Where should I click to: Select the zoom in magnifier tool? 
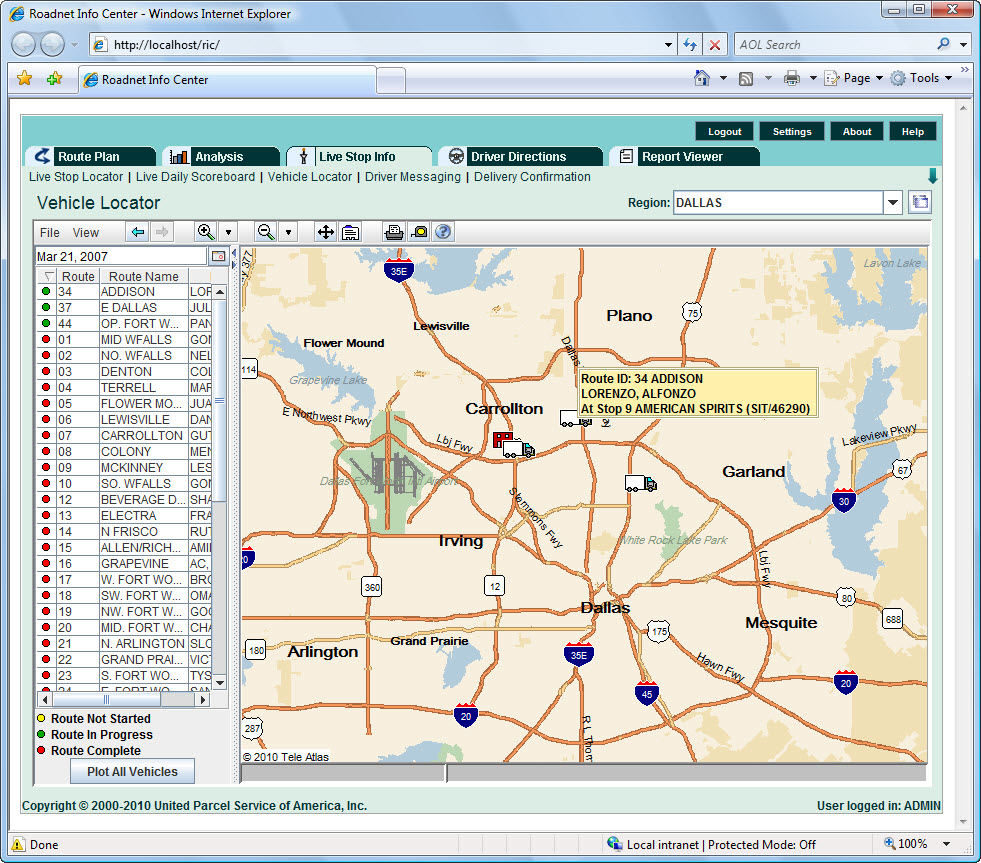[206, 232]
